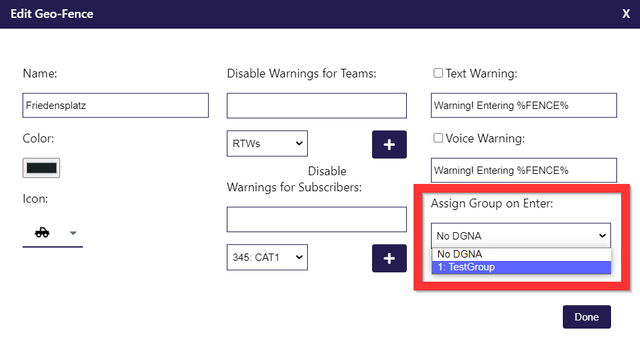Add subscriber with the plus button beside 345: CAT1

pyautogui.click(x=389, y=258)
